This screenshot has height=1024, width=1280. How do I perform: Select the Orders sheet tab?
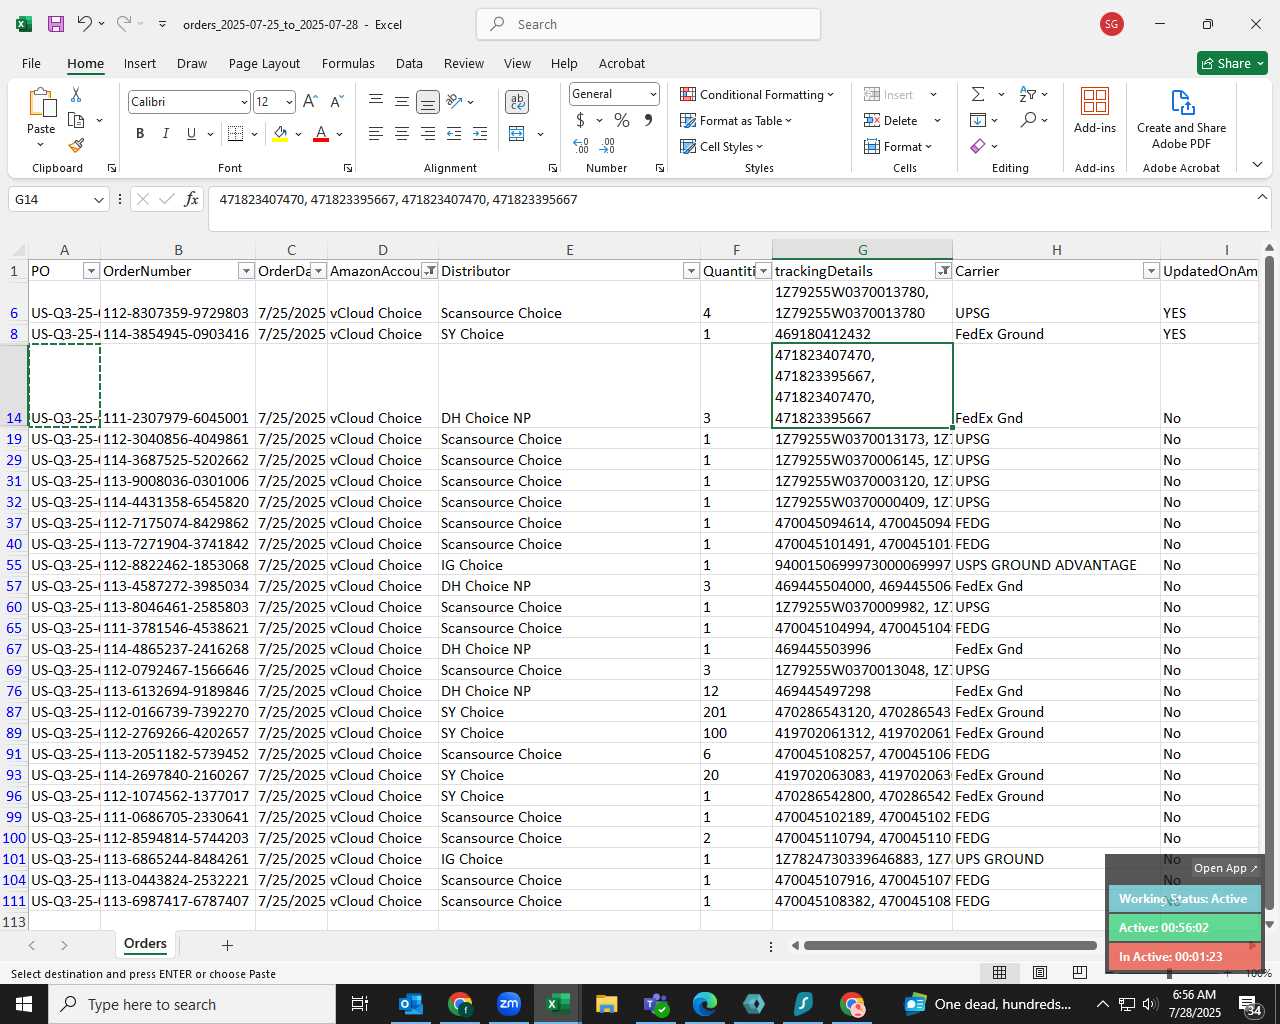pyautogui.click(x=145, y=944)
